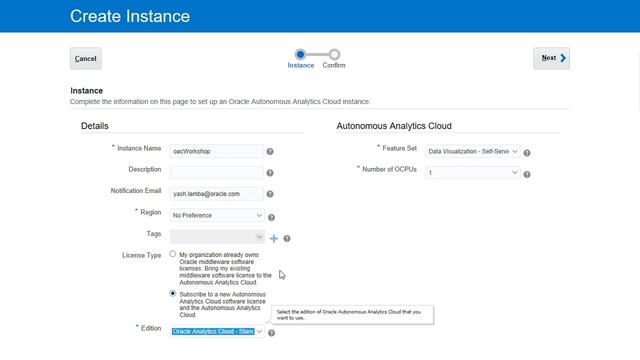Click the Details section heading
Viewport: 640px width, 360px height.
pos(95,126)
